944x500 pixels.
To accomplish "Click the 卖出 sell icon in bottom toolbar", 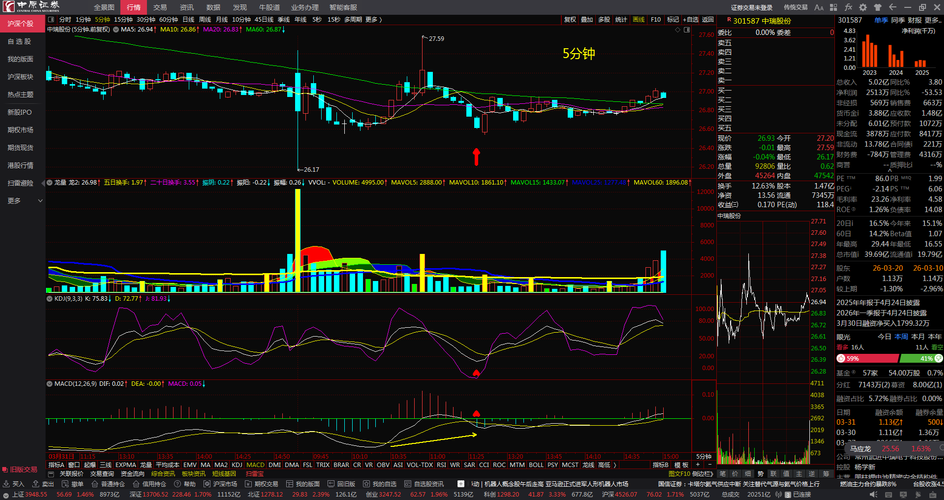I will pos(36,484).
